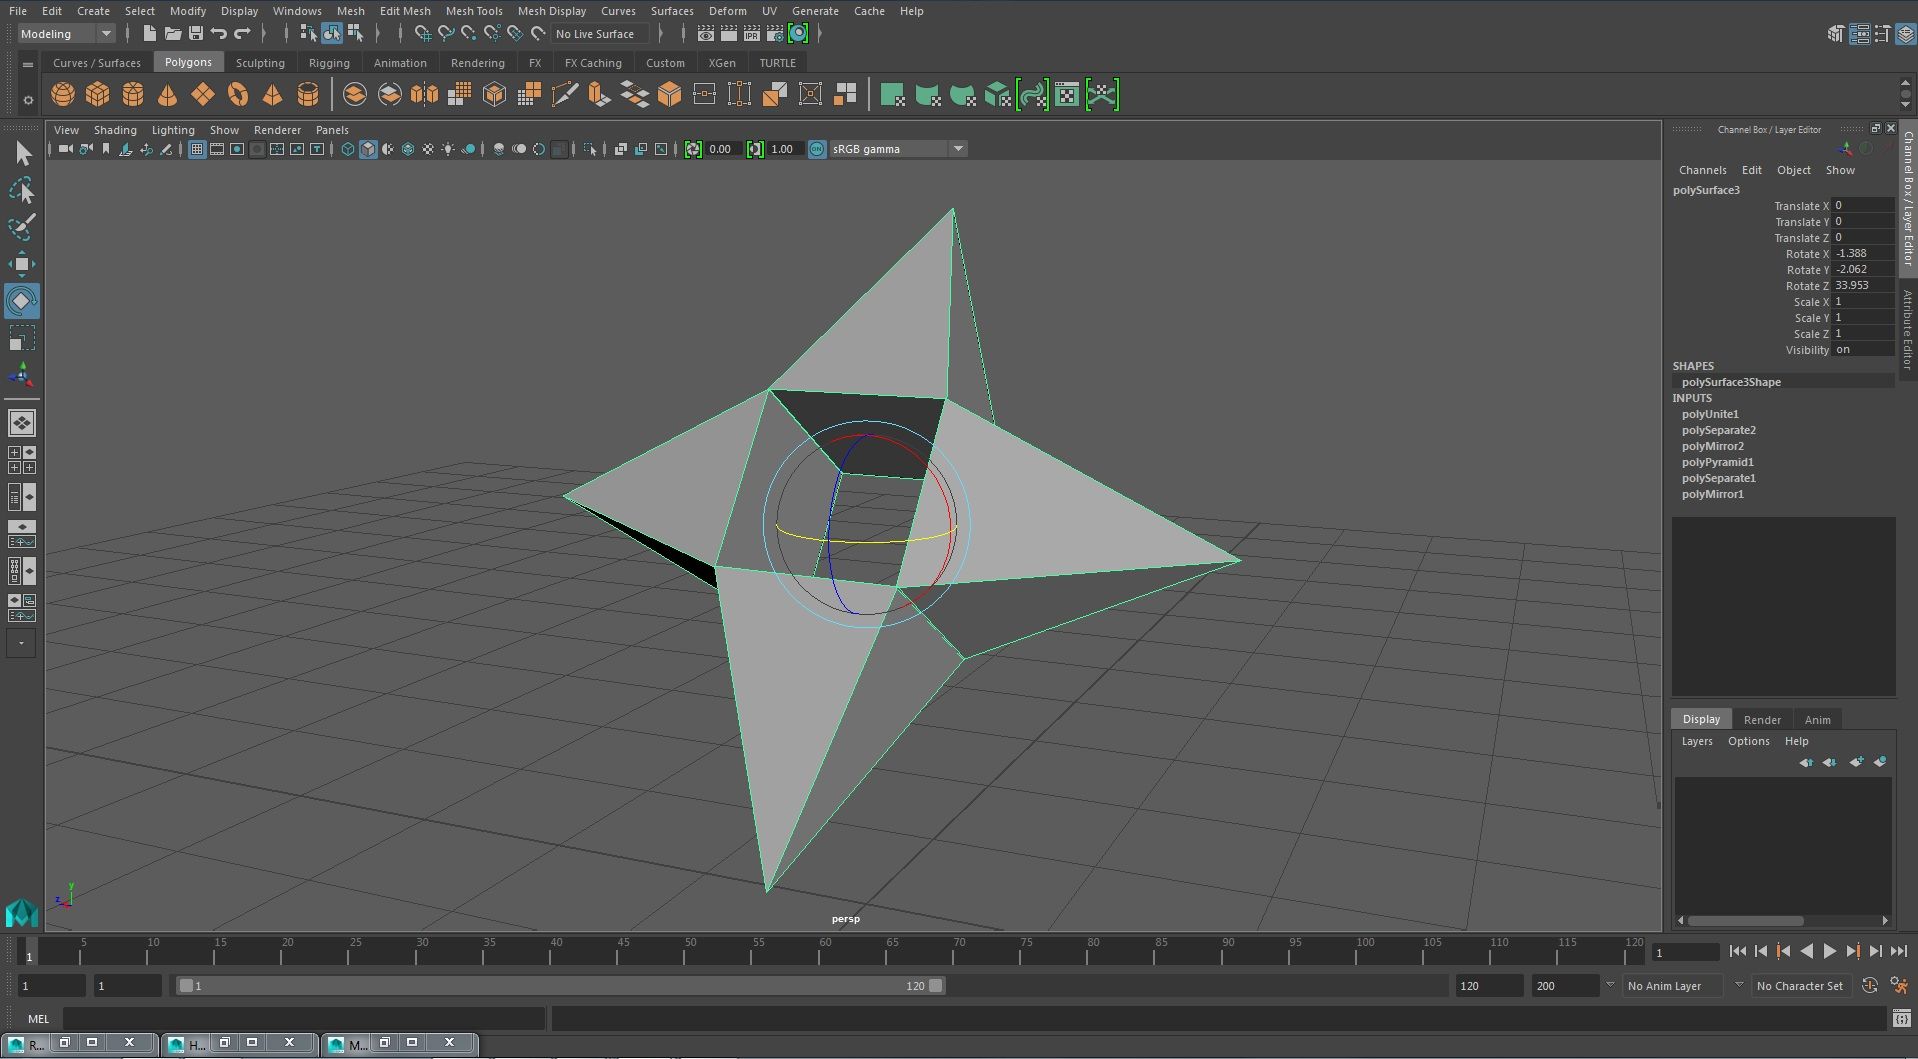Open the Layers menu in layer editor
1918x1059 pixels.
click(x=1696, y=741)
